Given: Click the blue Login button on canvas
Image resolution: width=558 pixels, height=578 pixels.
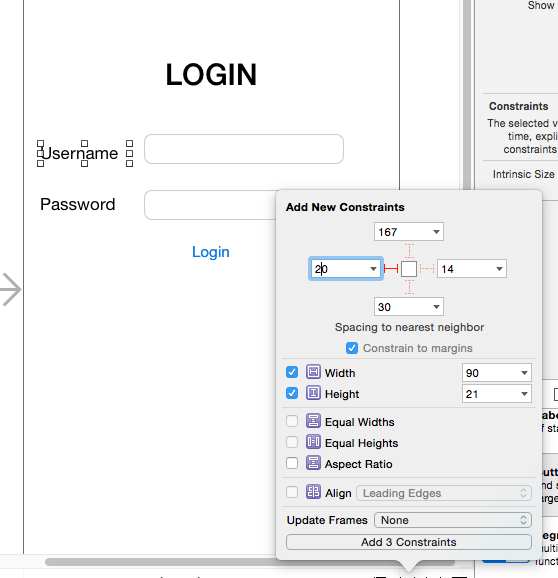Looking at the screenshot, I should 211,252.
